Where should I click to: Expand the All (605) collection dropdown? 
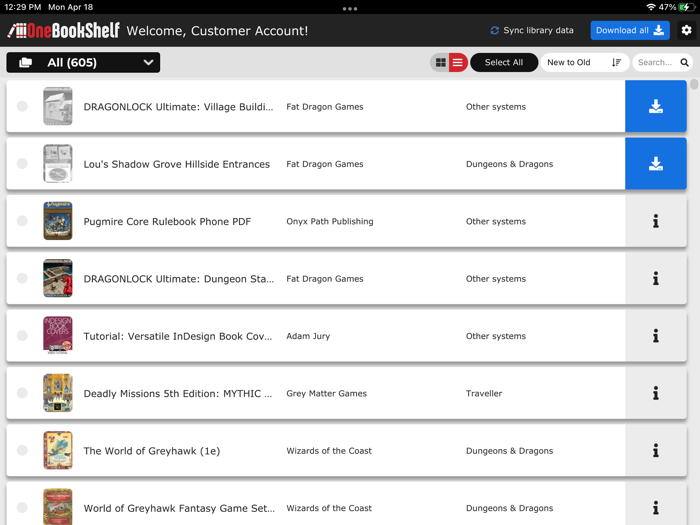pos(83,62)
